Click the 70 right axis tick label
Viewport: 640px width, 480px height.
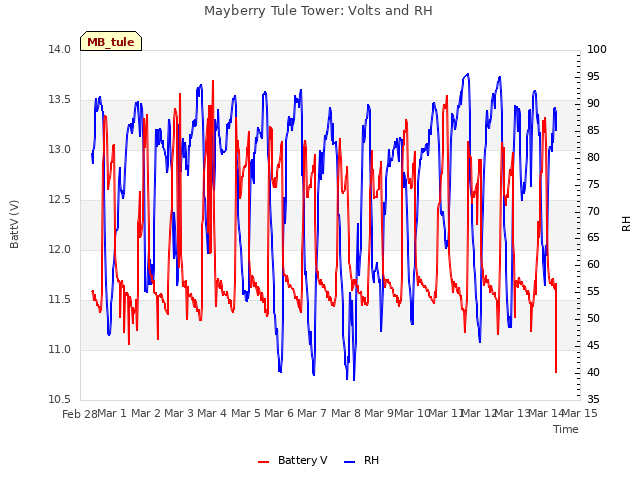pos(593,211)
